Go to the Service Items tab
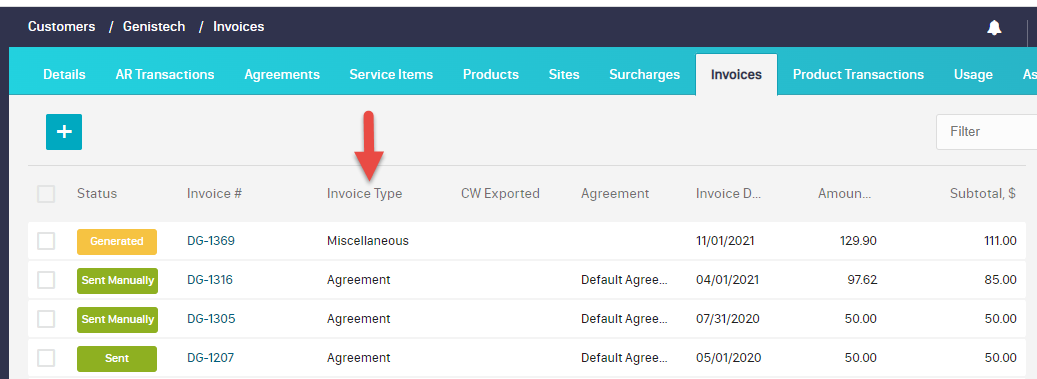 coord(391,74)
